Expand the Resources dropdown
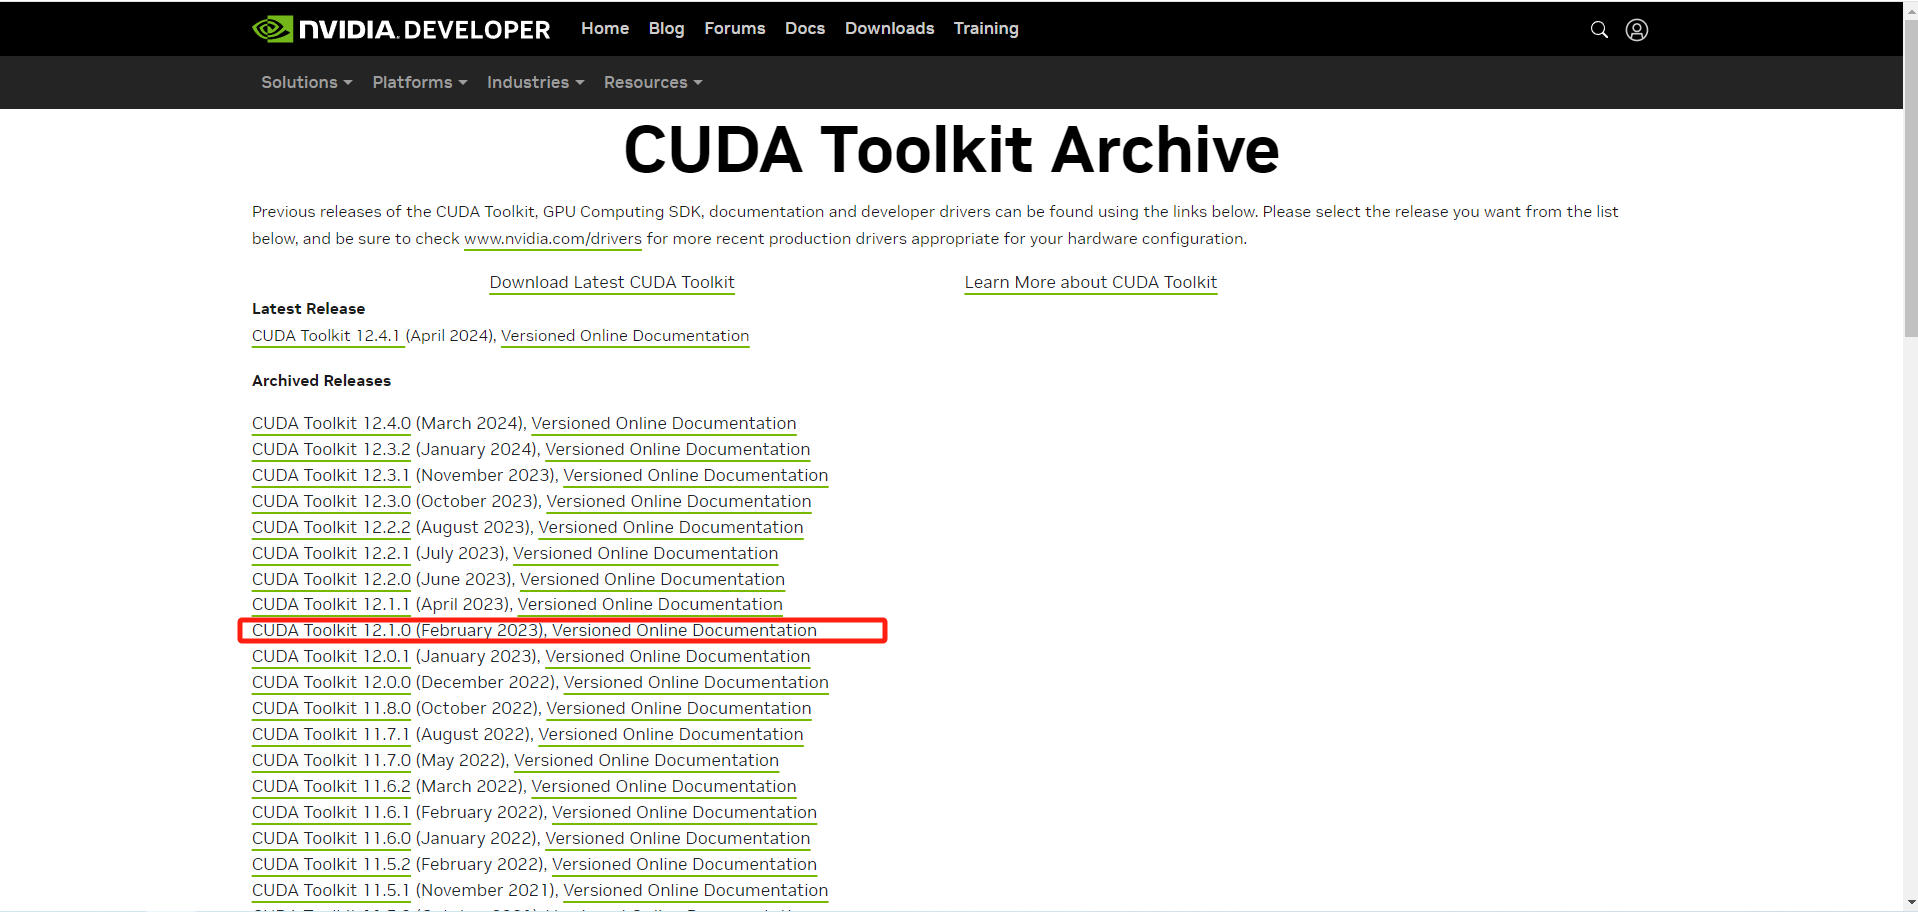Image resolution: width=1918 pixels, height=912 pixels. 652,82
